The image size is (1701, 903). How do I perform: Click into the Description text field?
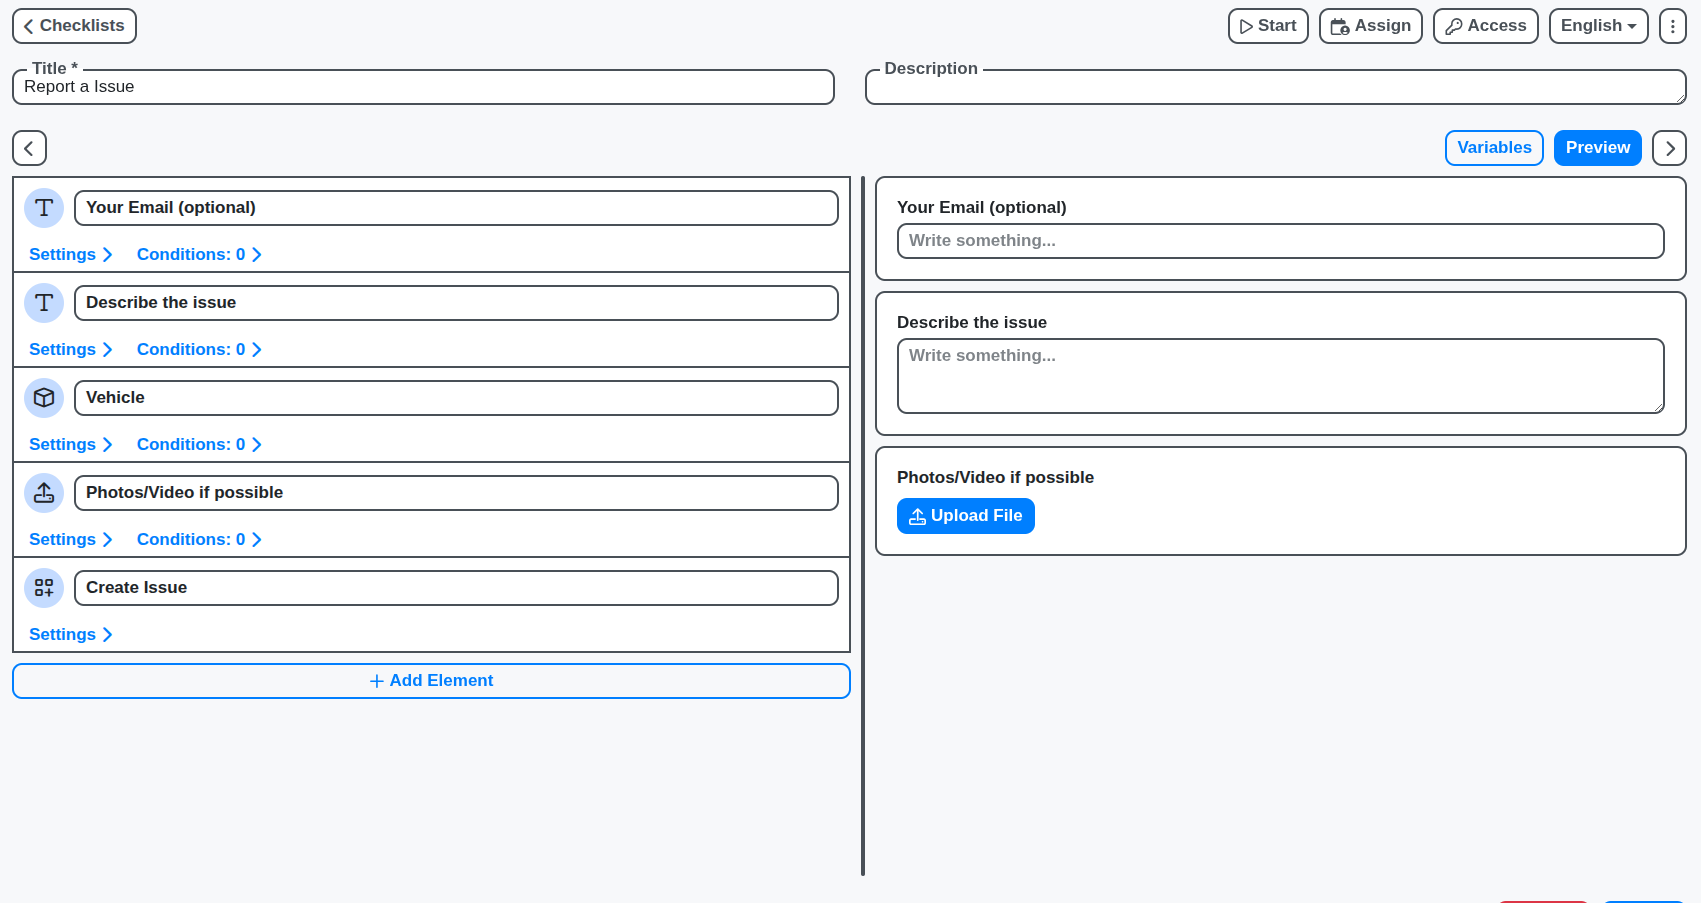pos(1274,88)
